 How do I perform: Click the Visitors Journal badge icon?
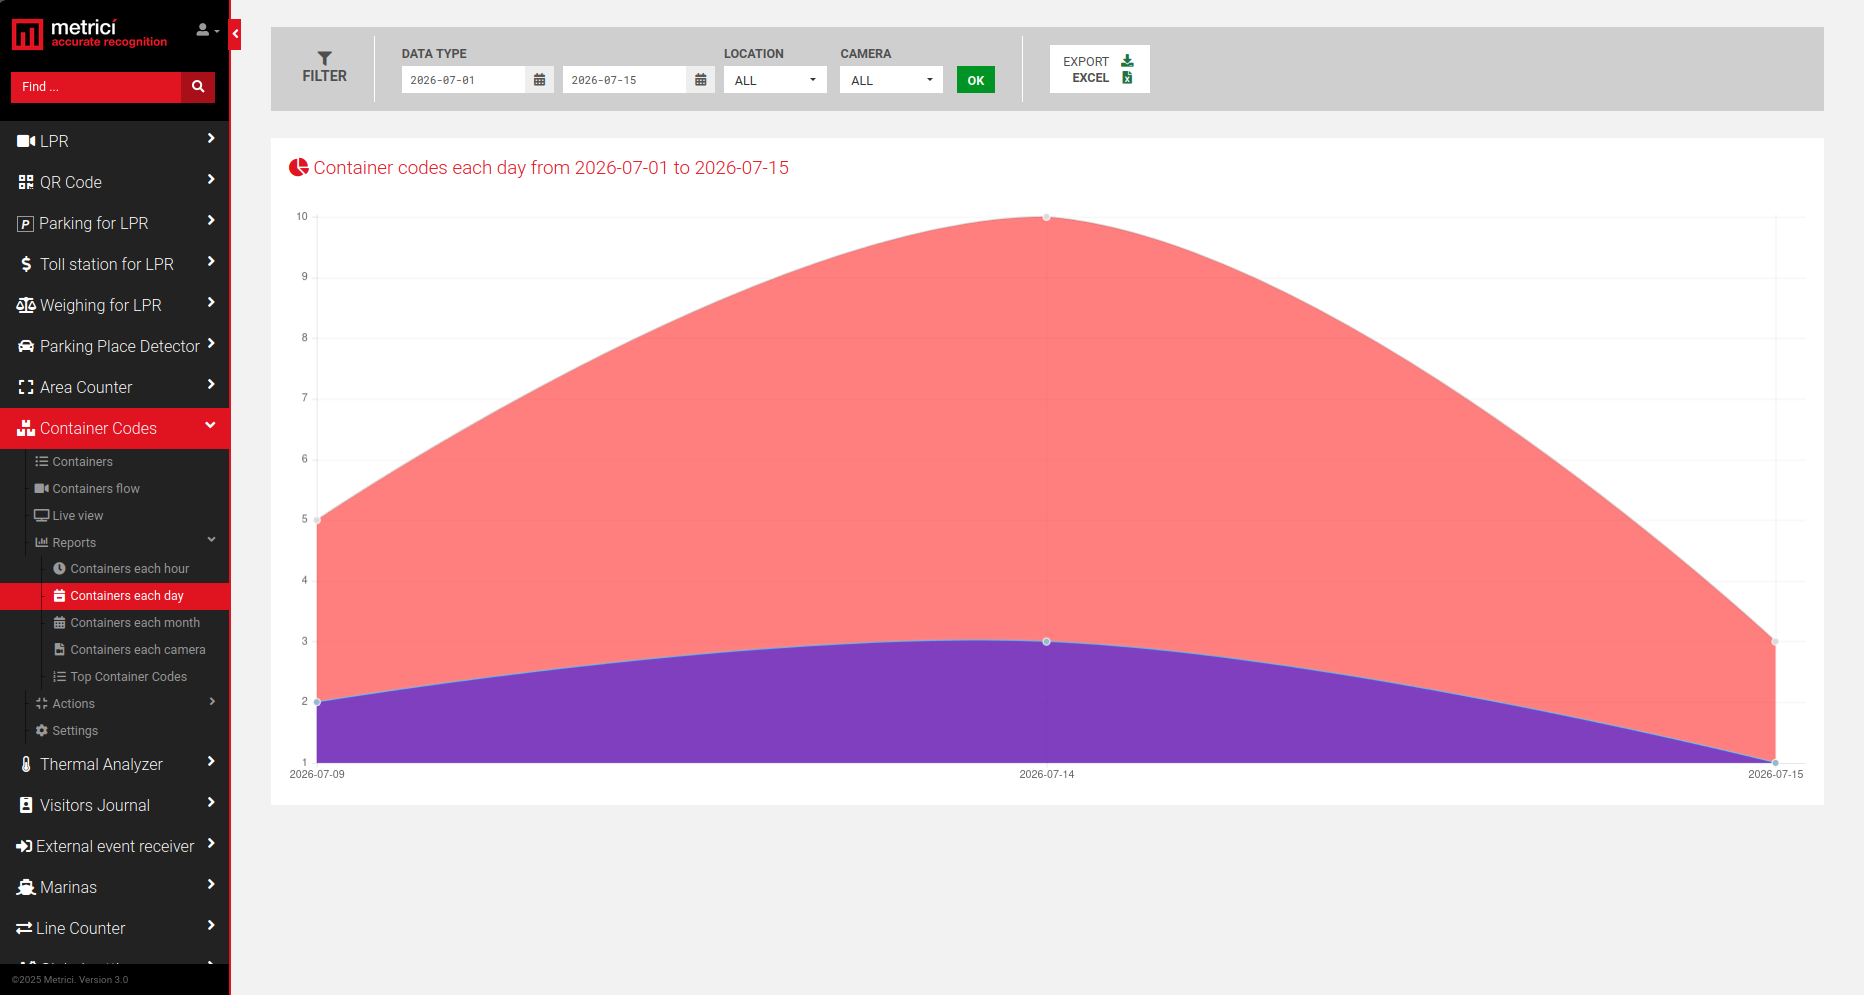click(x=26, y=805)
